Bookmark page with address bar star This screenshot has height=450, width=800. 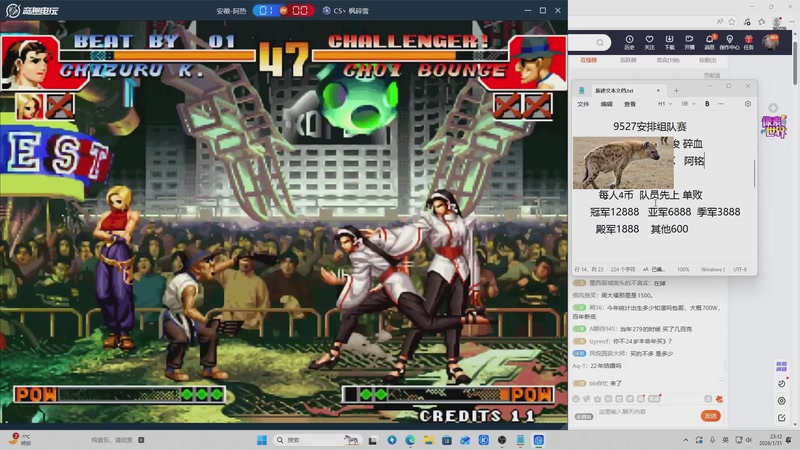(x=732, y=21)
